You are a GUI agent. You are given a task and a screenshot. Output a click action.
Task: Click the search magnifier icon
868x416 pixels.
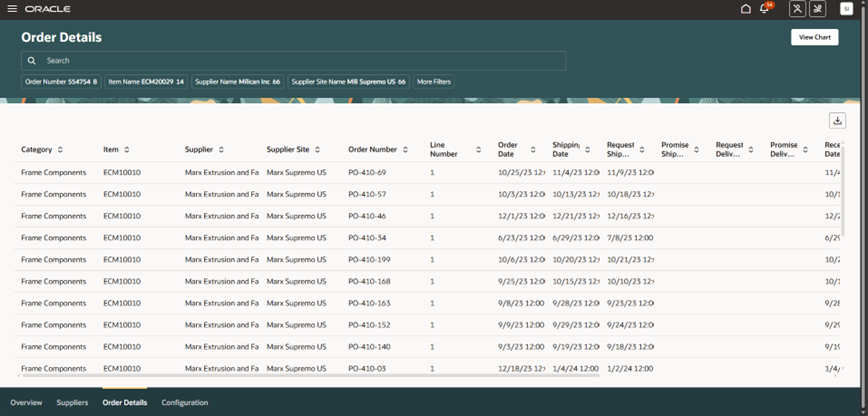point(32,61)
